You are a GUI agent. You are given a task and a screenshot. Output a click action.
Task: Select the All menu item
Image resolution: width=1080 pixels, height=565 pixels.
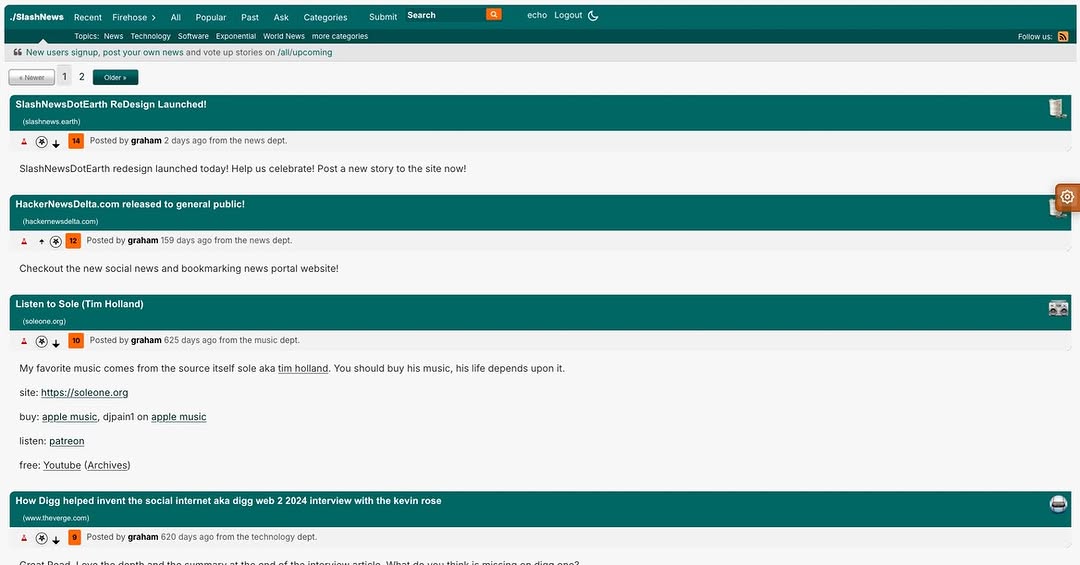pos(176,17)
